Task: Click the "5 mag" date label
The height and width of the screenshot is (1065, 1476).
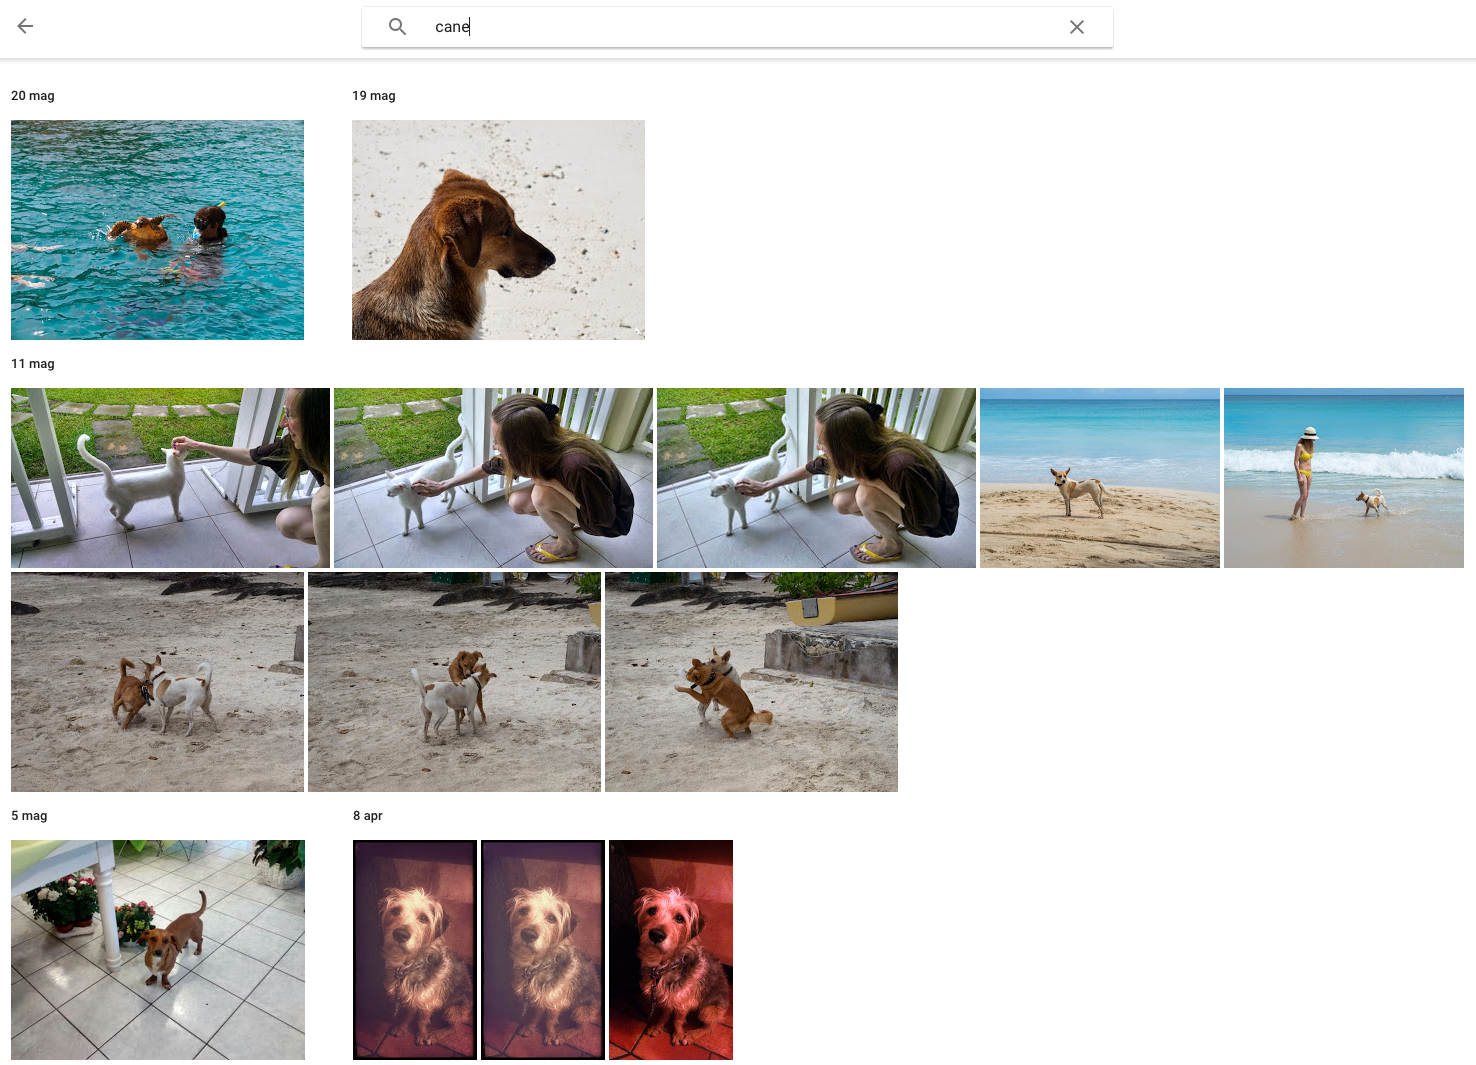Action: [x=29, y=816]
